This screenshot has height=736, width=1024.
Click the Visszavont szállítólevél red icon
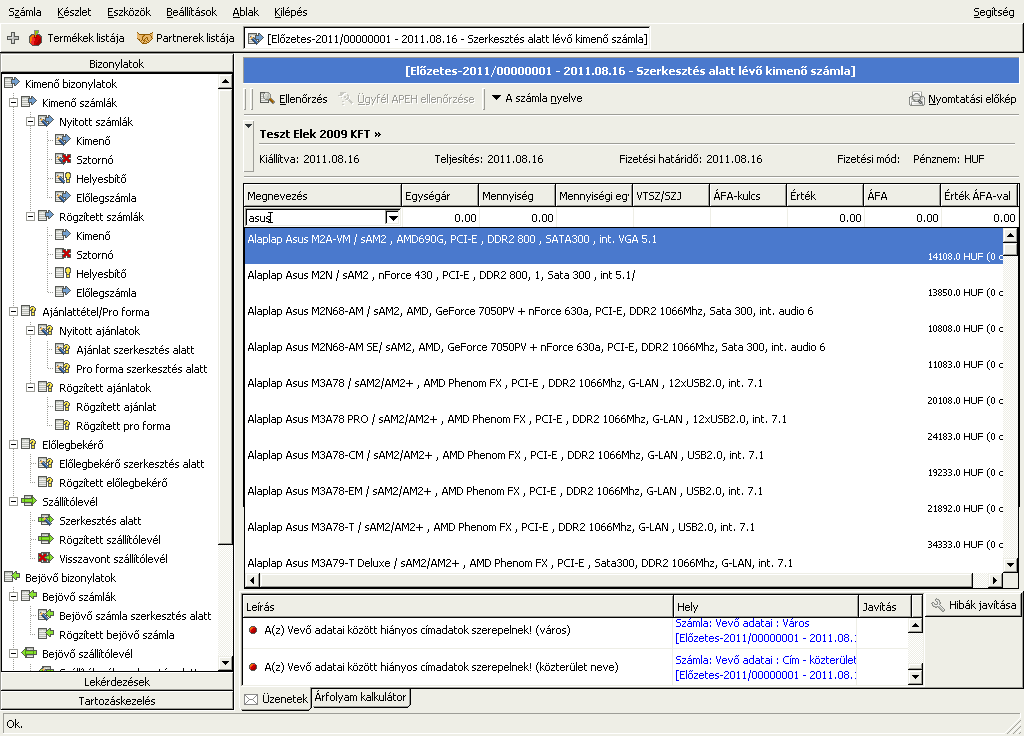[x=46, y=558]
